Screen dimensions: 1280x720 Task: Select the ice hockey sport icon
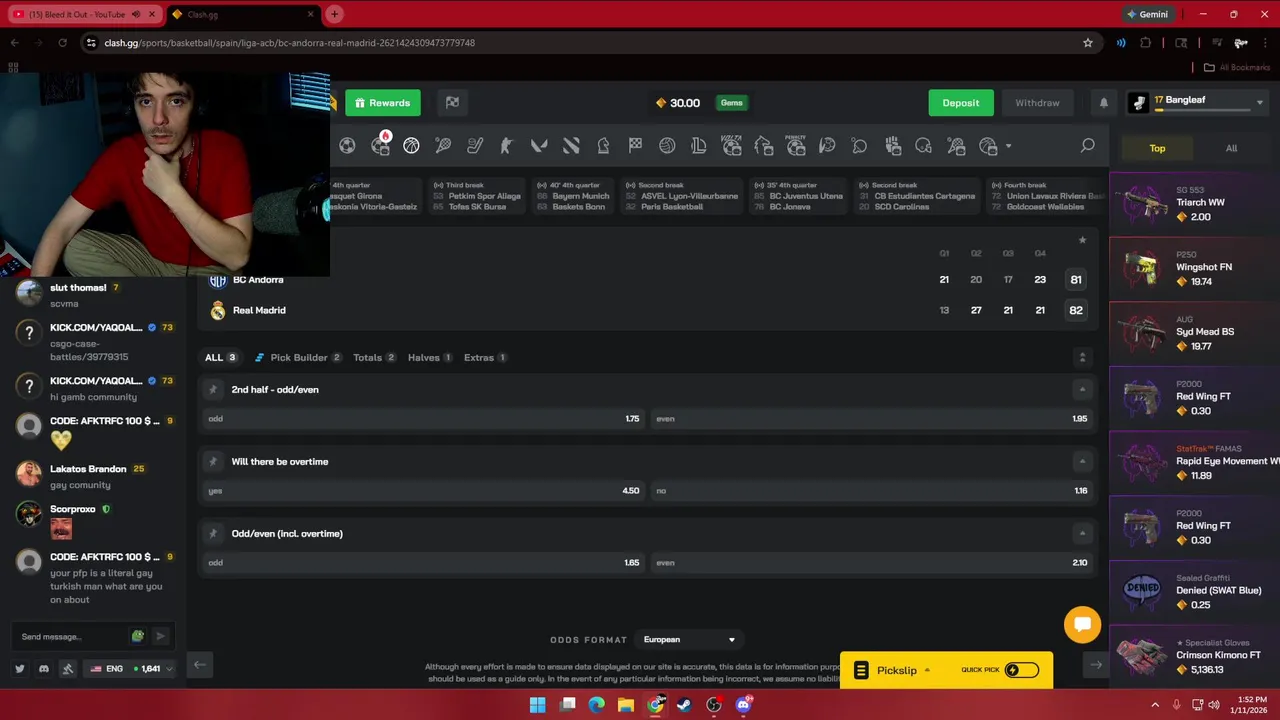click(475, 146)
